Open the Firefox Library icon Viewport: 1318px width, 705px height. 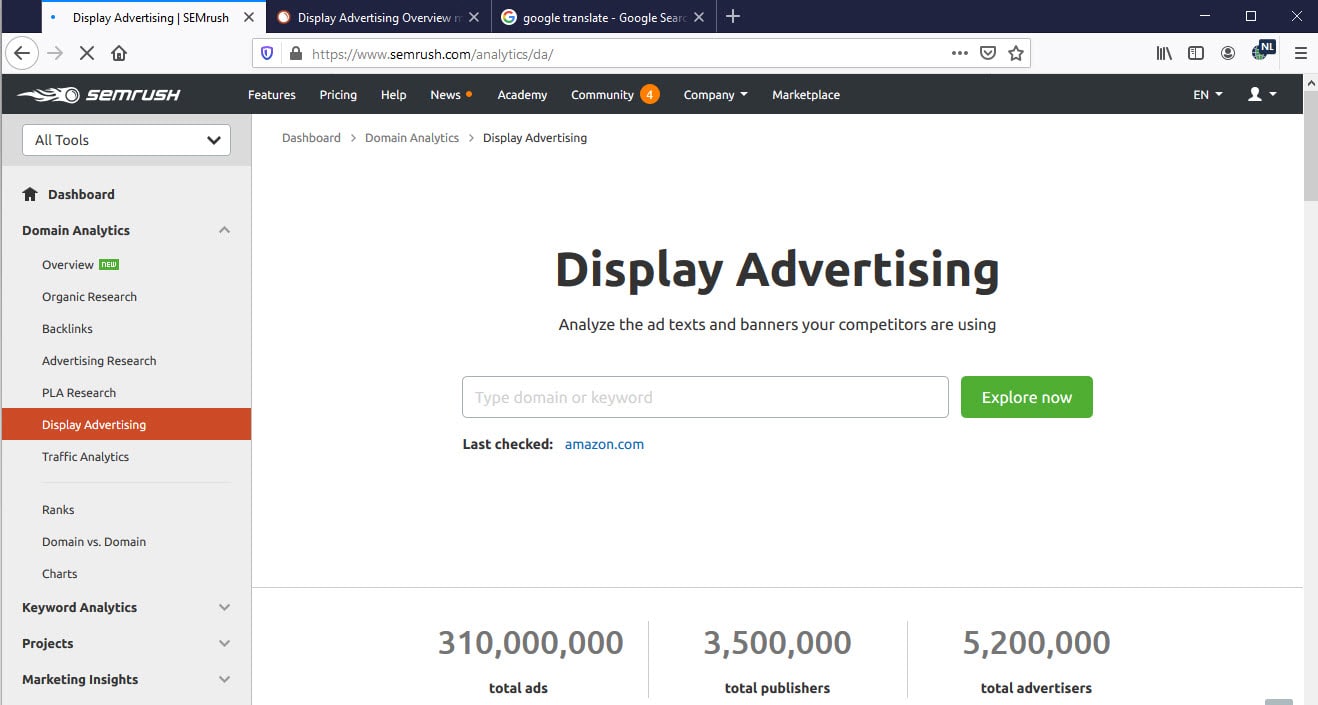point(1163,53)
